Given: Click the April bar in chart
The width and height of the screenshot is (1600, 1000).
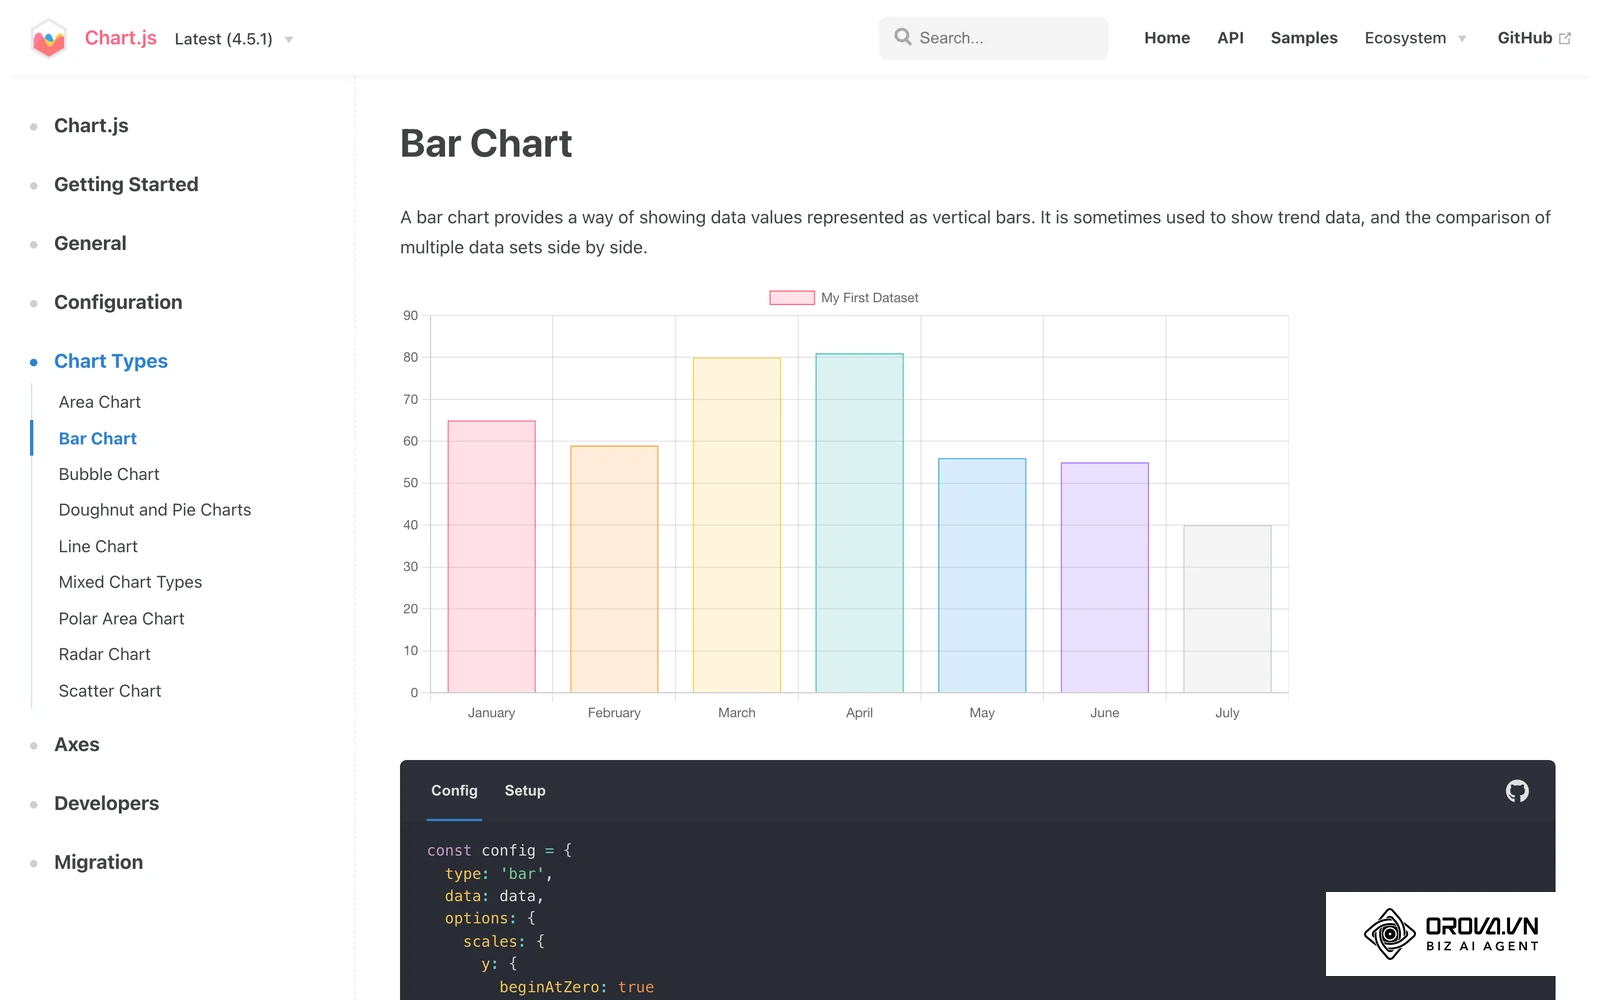Looking at the screenshot, I should click(x=859, y=523).
